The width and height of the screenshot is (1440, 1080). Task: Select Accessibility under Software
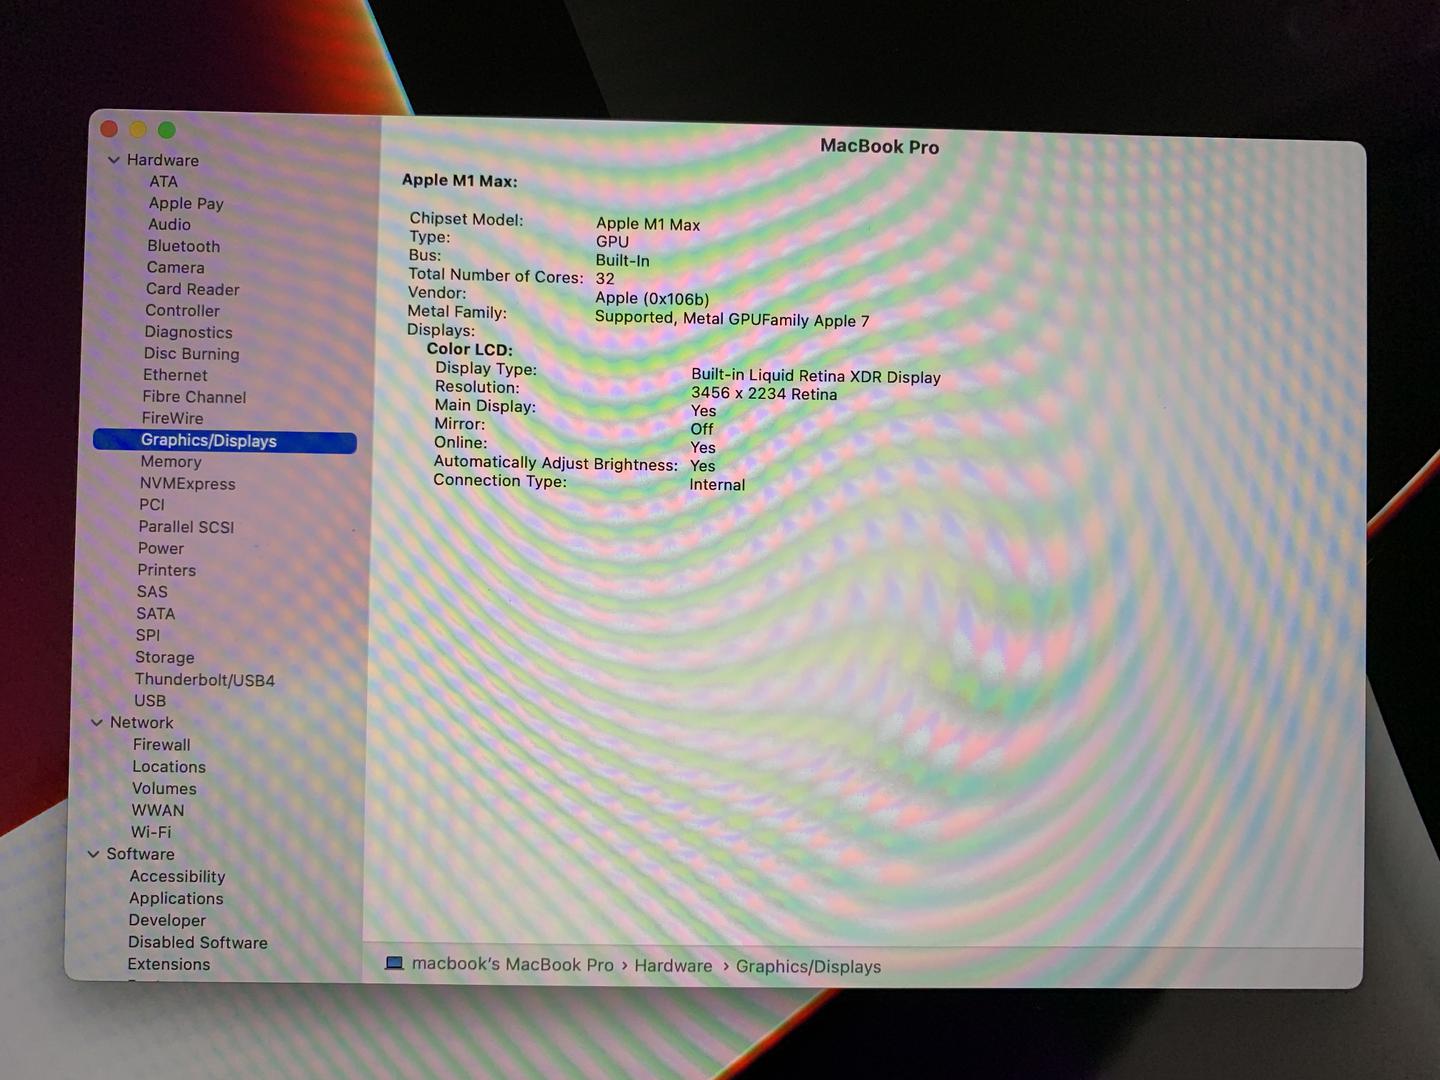coord(178,877)
